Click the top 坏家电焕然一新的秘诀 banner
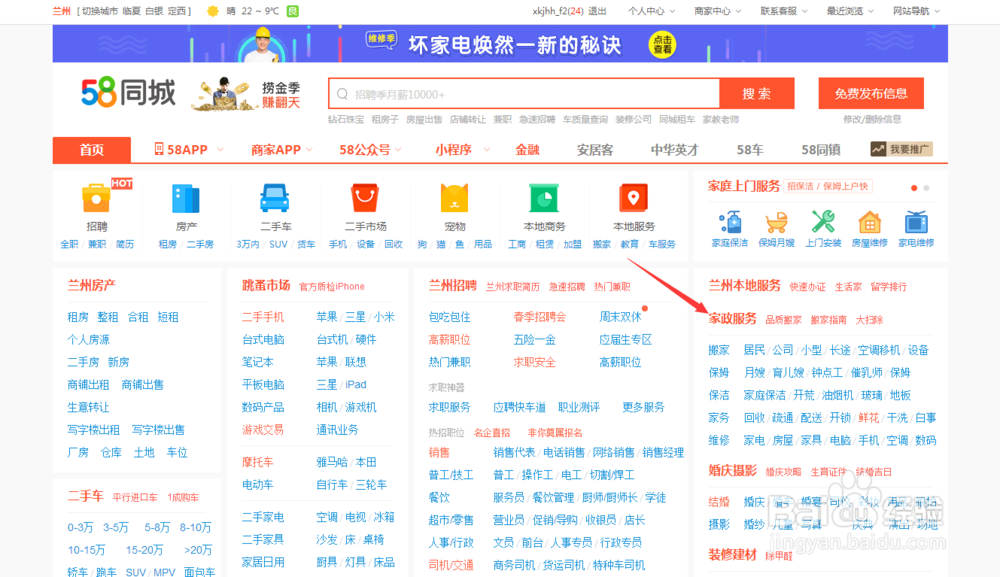 pos(500,44)
